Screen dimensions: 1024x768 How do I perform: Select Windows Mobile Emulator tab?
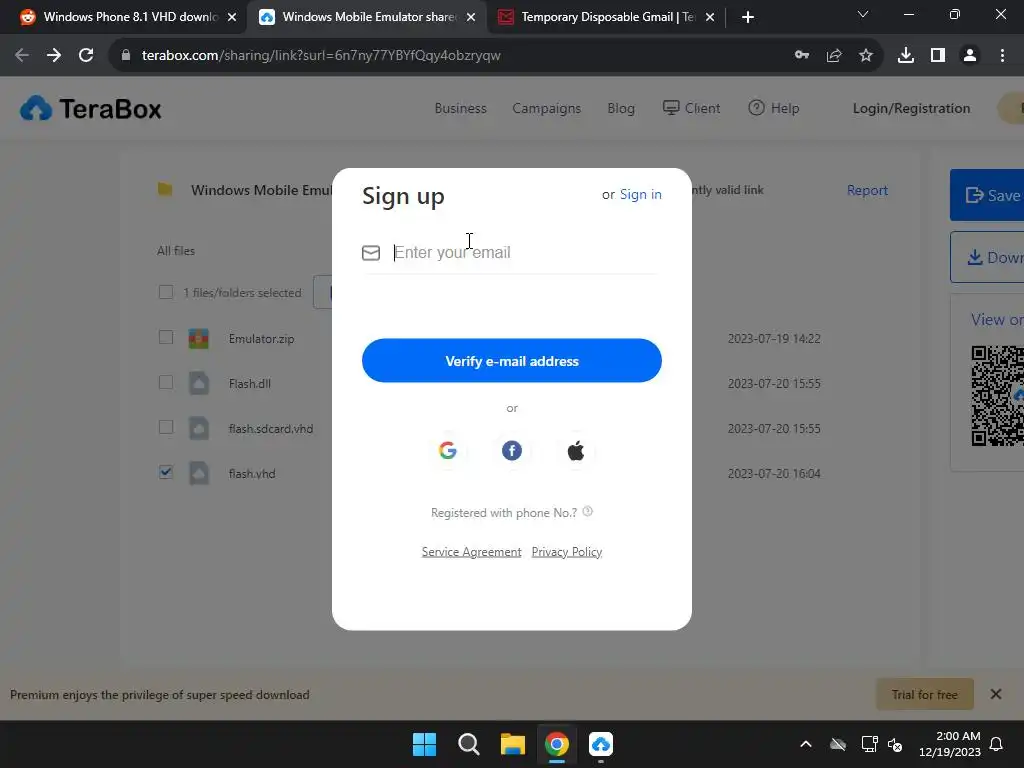tap(367, 17)
